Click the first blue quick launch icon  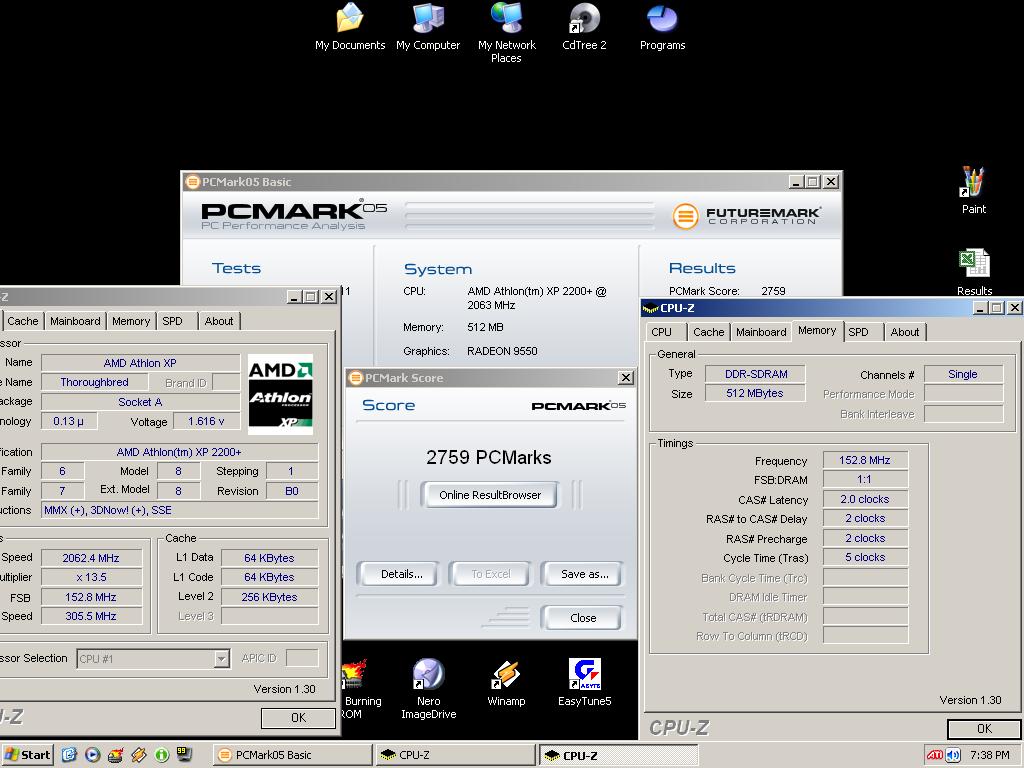(x=69, y=755)
